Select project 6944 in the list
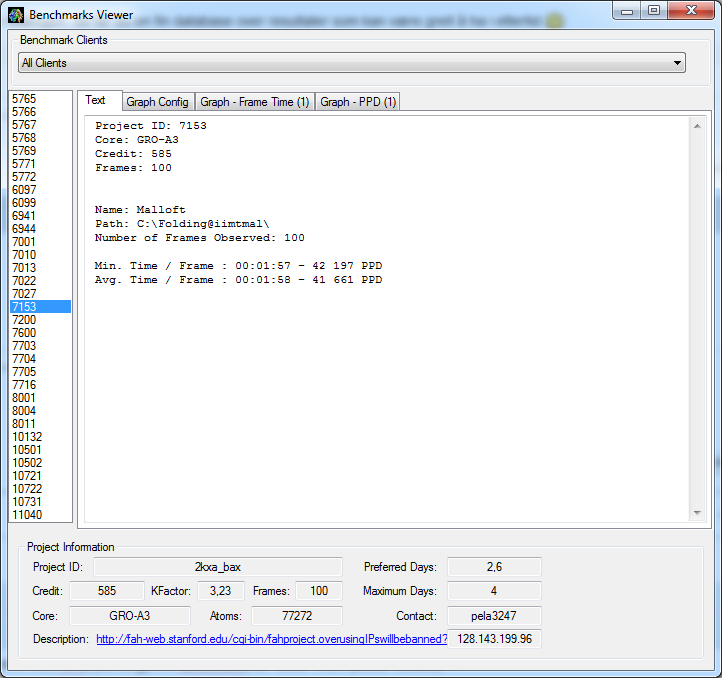 point(40,228)
